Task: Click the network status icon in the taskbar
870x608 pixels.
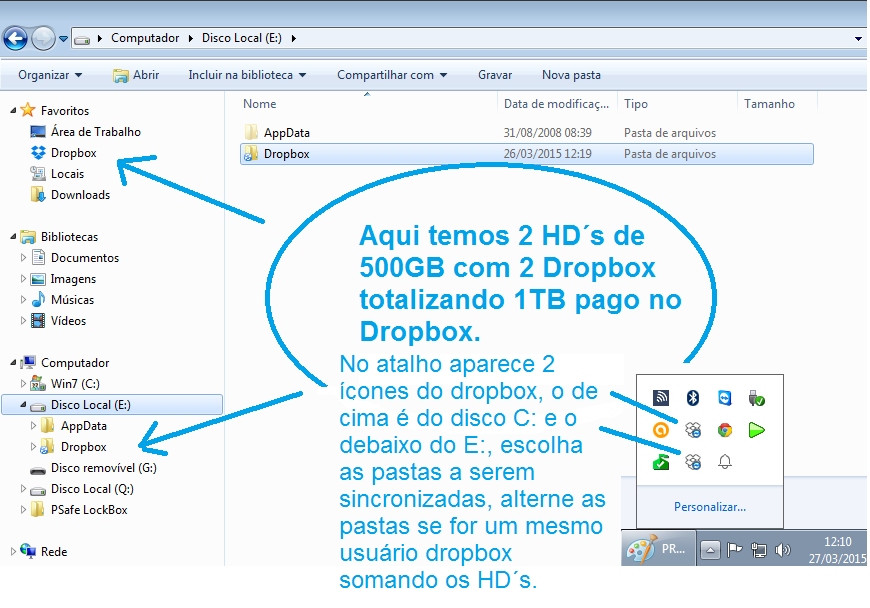Action: pyautogui.click(x=758, y=551)
